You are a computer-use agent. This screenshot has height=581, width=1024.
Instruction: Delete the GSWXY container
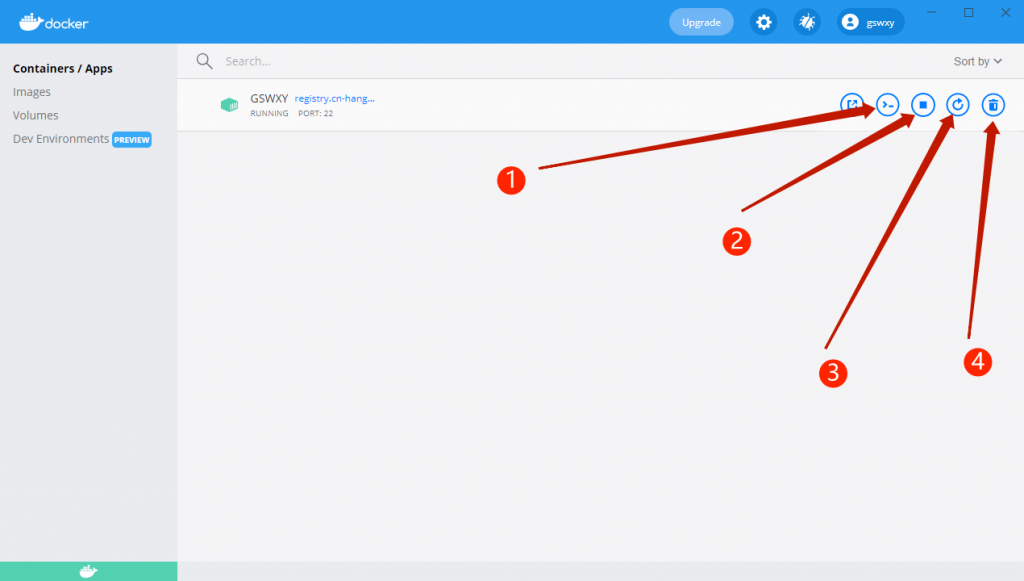click(993, 104)
